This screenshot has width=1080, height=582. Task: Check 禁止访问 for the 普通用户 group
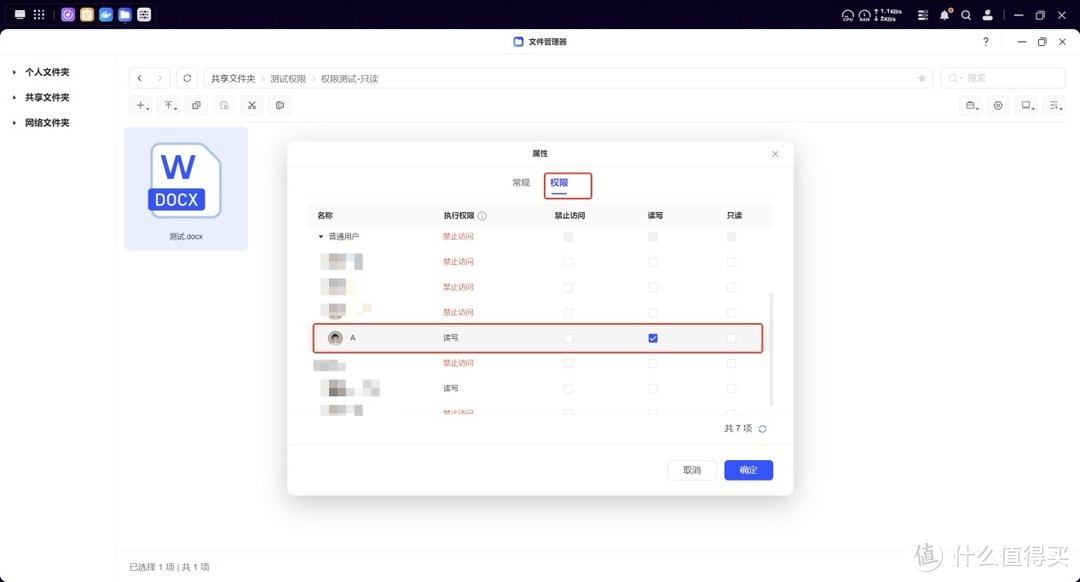[568, 236]
